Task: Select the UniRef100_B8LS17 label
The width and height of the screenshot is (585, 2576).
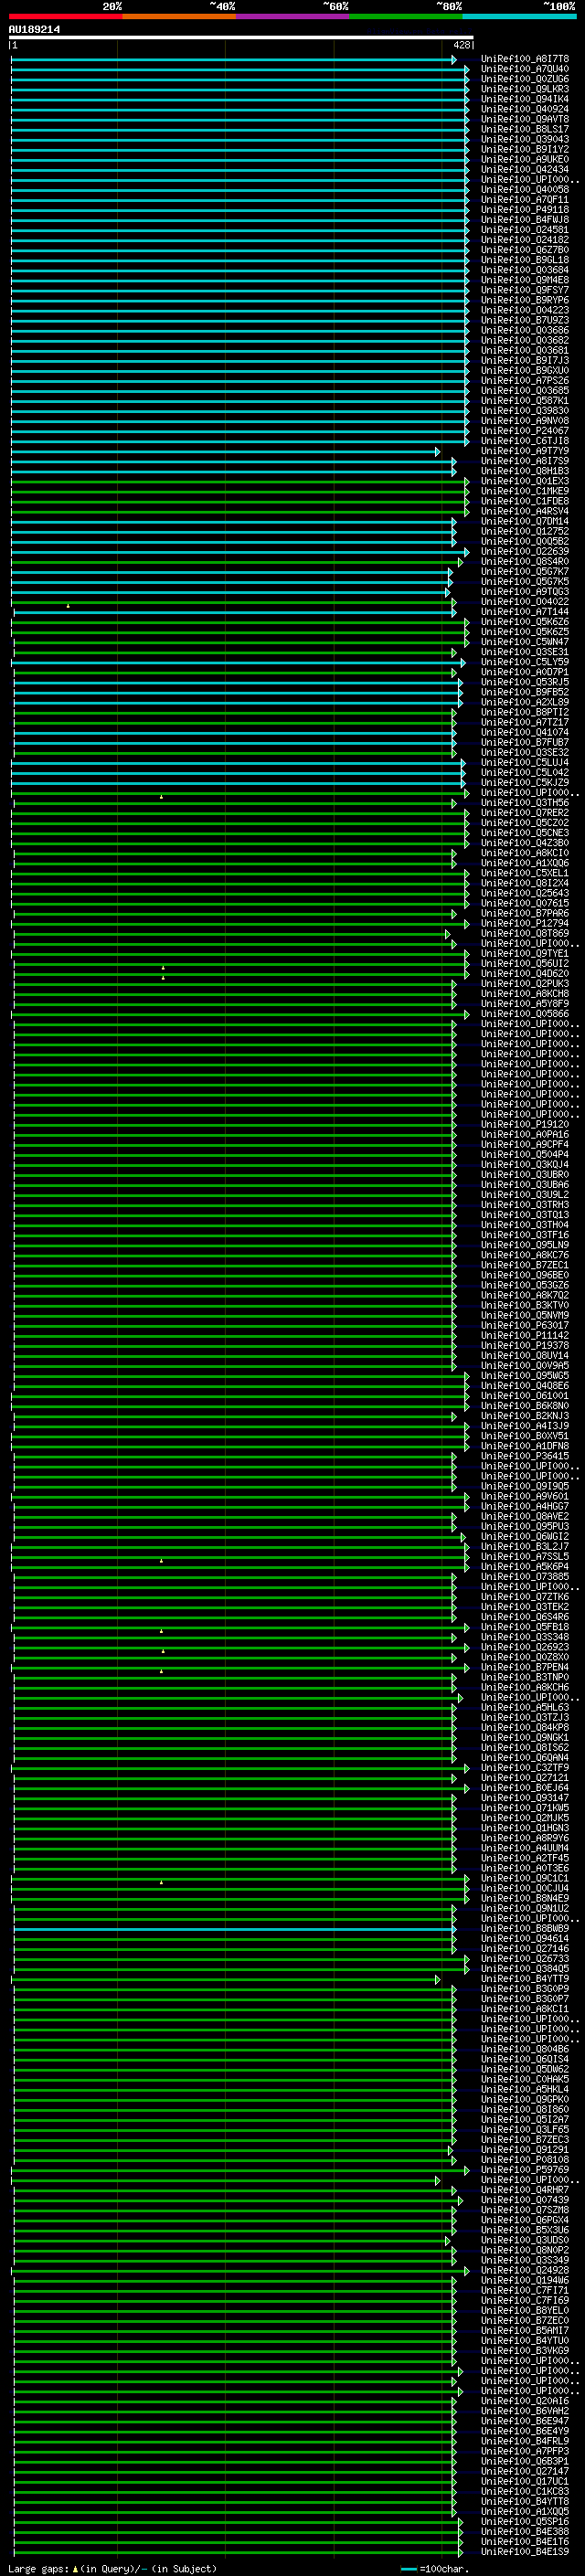Action: tap(525, 129)
